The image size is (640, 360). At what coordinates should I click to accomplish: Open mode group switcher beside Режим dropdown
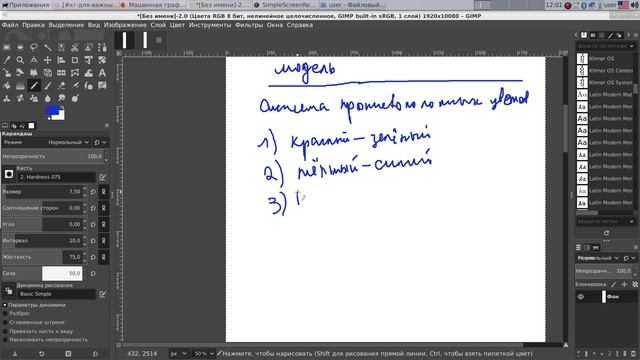pos(100,142)
